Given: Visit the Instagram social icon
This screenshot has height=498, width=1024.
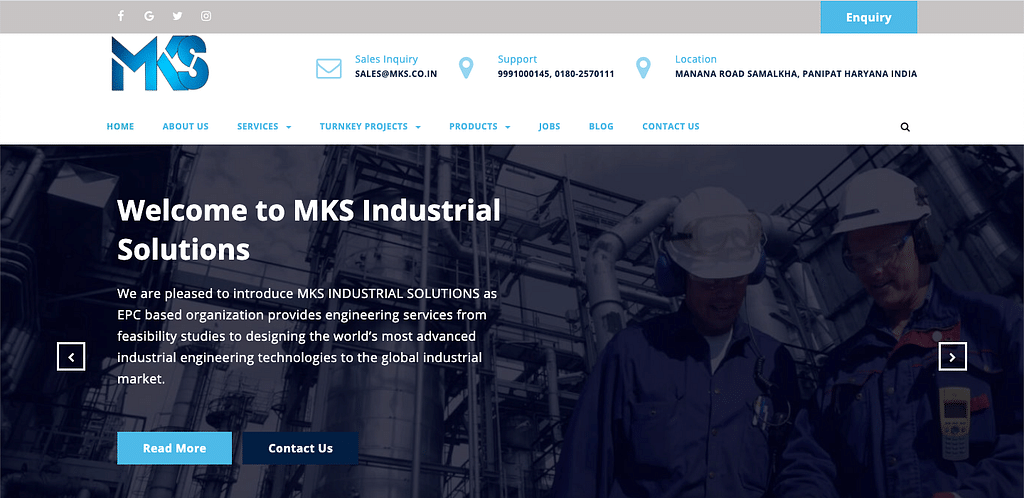Looking at the screenshot, I should [206, 16].
